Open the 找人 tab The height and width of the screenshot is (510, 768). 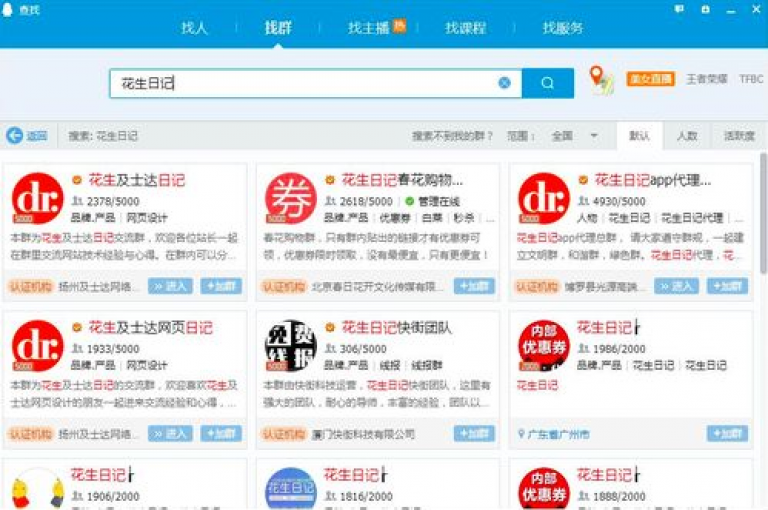point(194,27)
